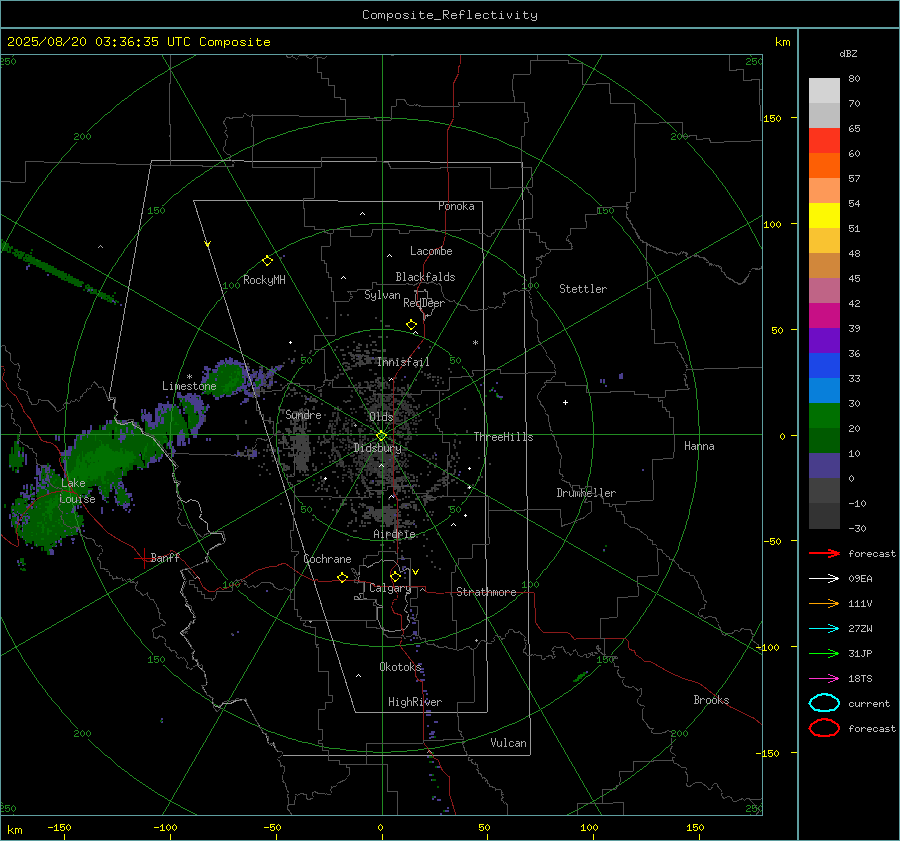Click the cyan current ellipse legend symbol
This screenshot has width=900, height=841.
tap(824, 703)
